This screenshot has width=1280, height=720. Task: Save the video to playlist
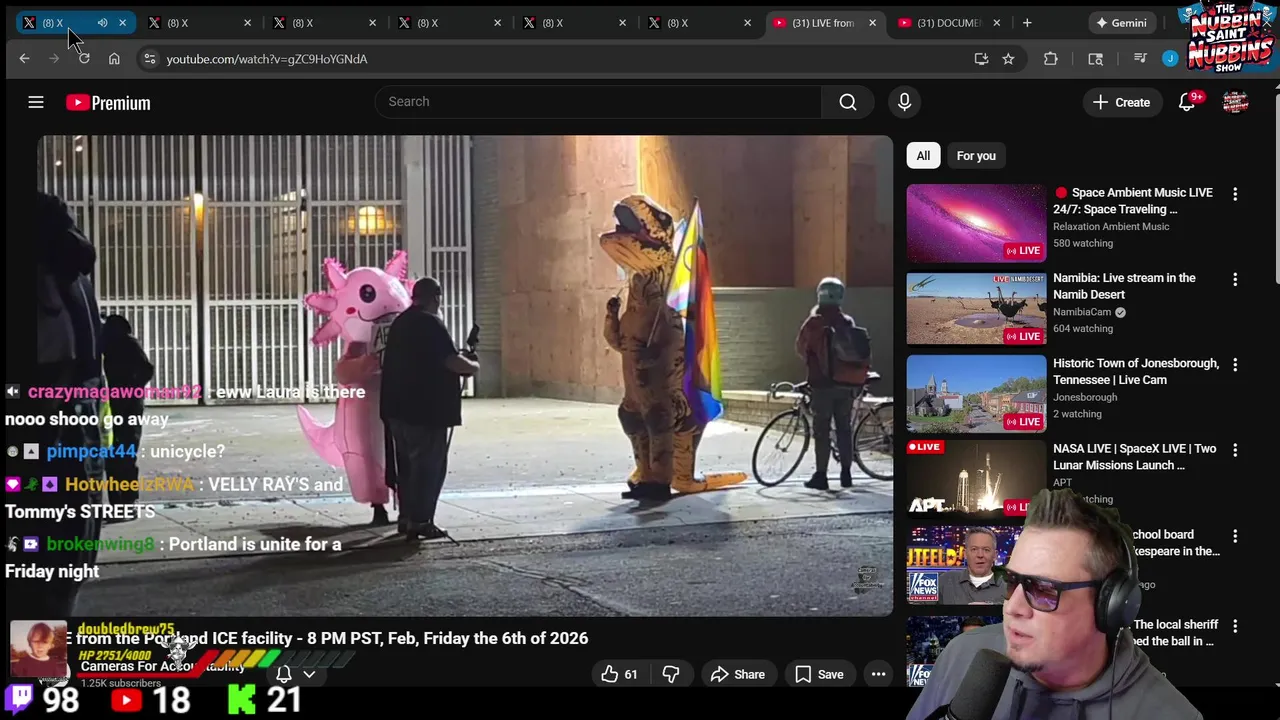[x=819, y=674]
